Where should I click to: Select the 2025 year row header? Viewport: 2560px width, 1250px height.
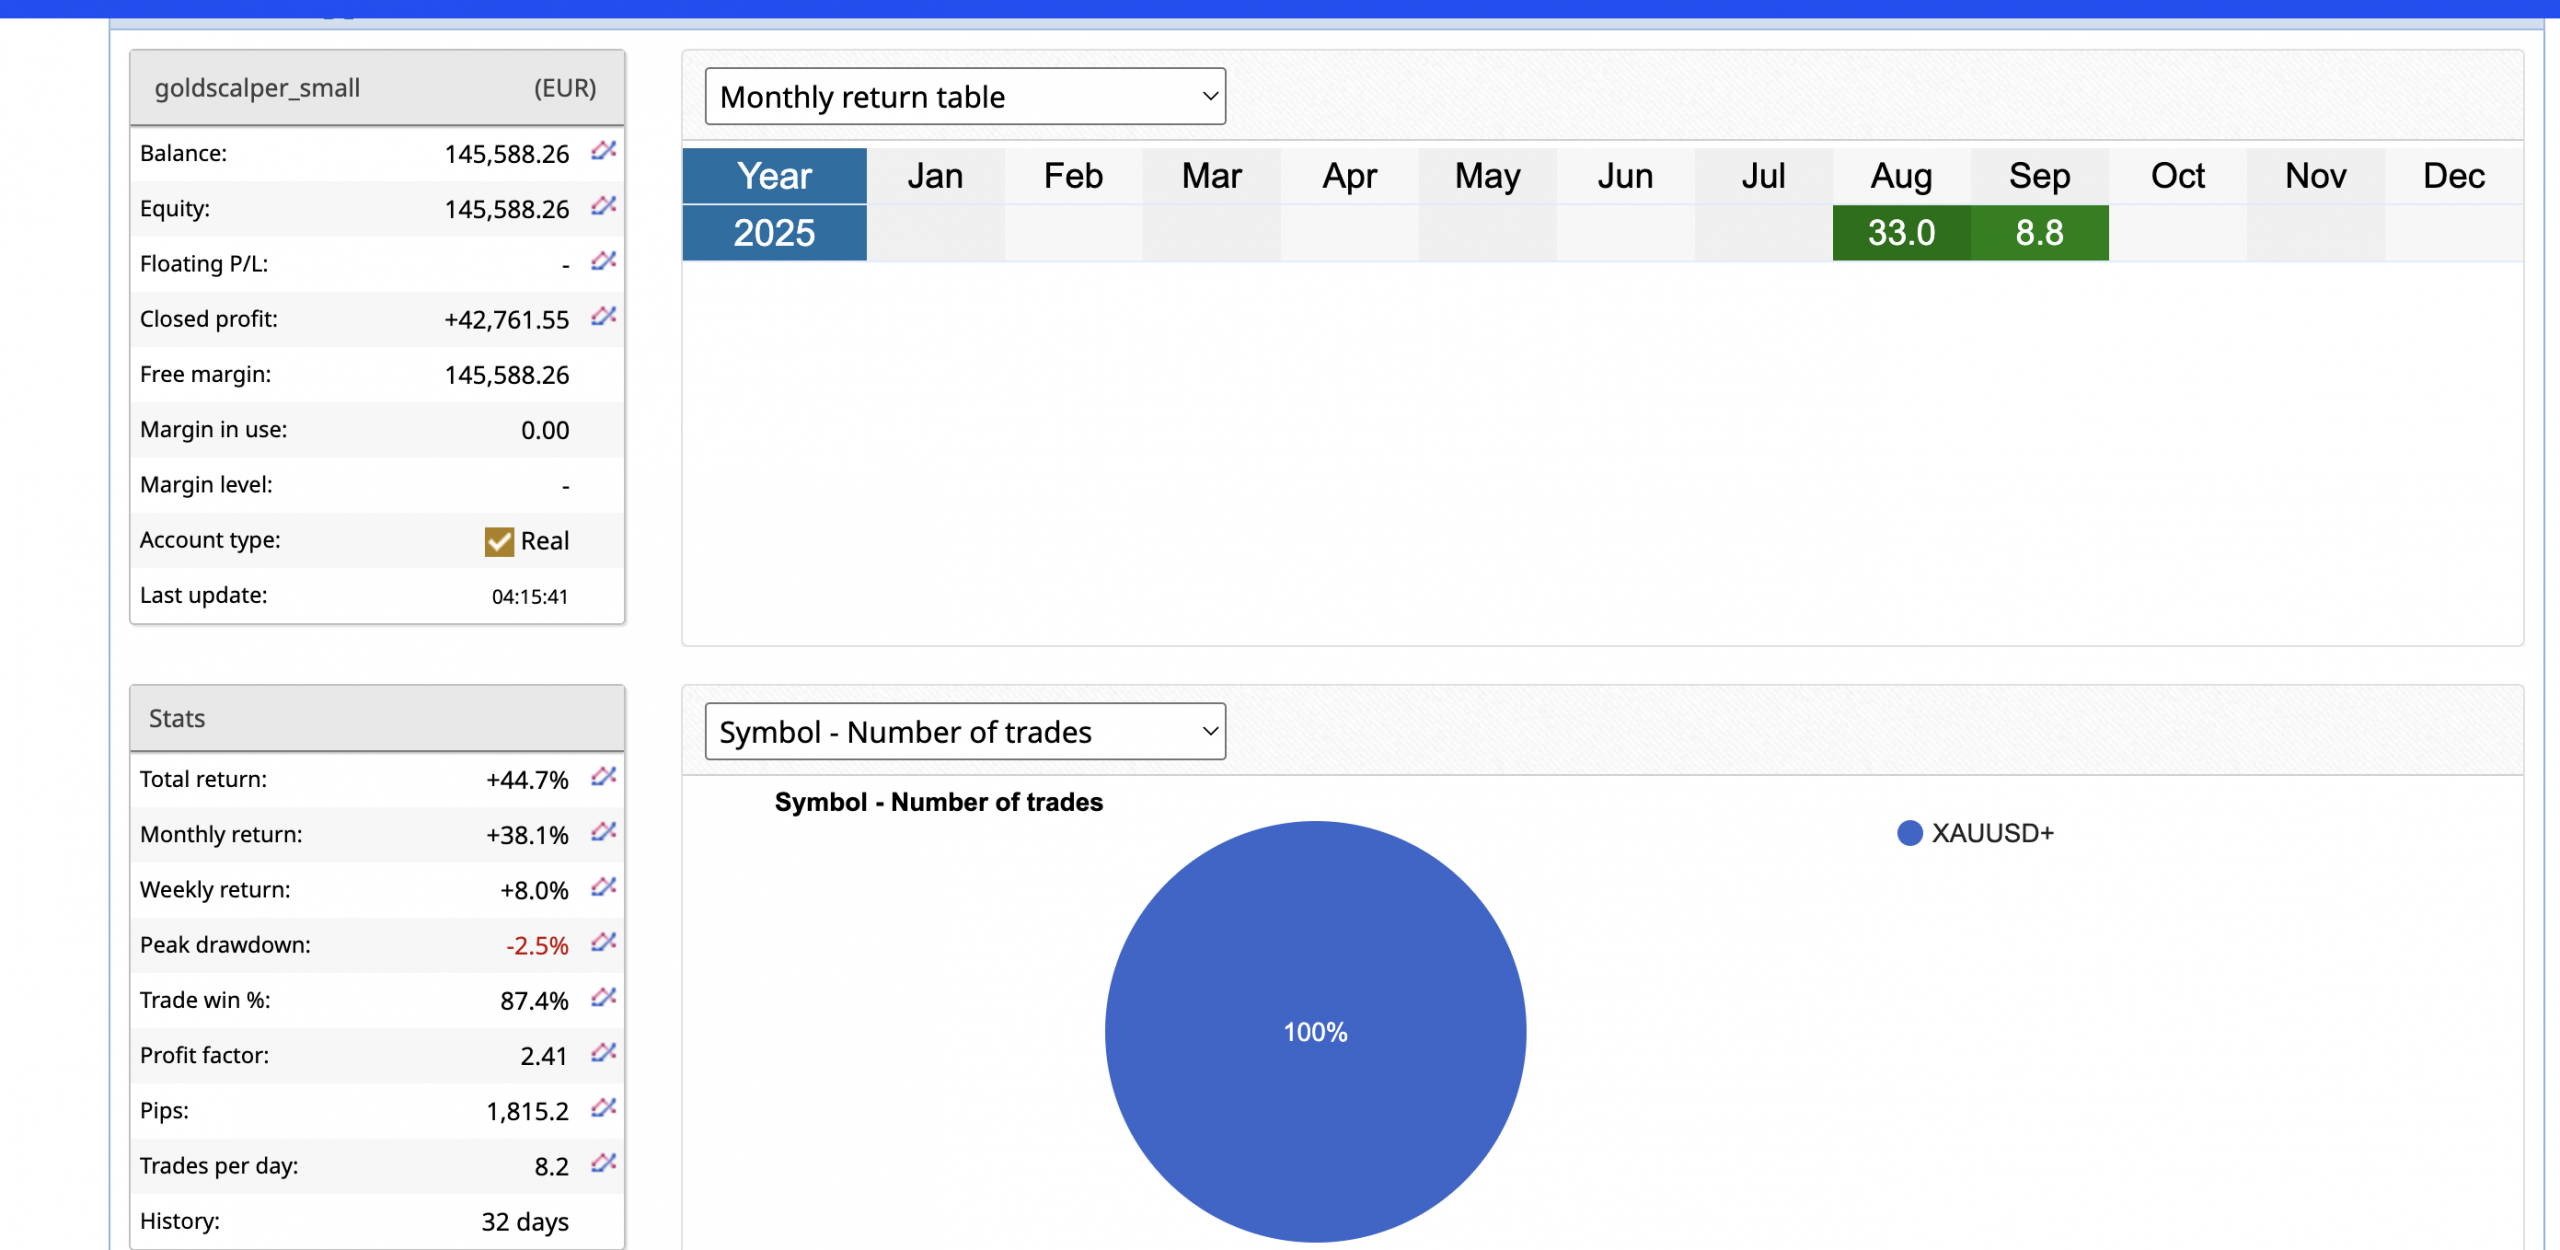click(774, 233)
